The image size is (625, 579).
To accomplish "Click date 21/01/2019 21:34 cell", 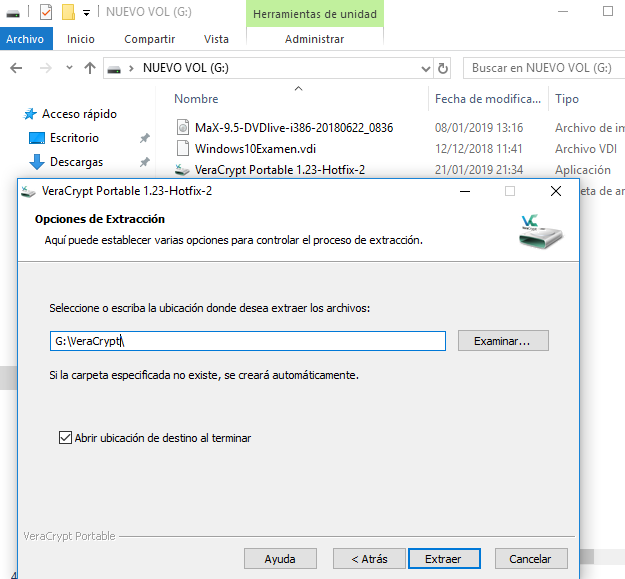I will click(x=479, y=170).
